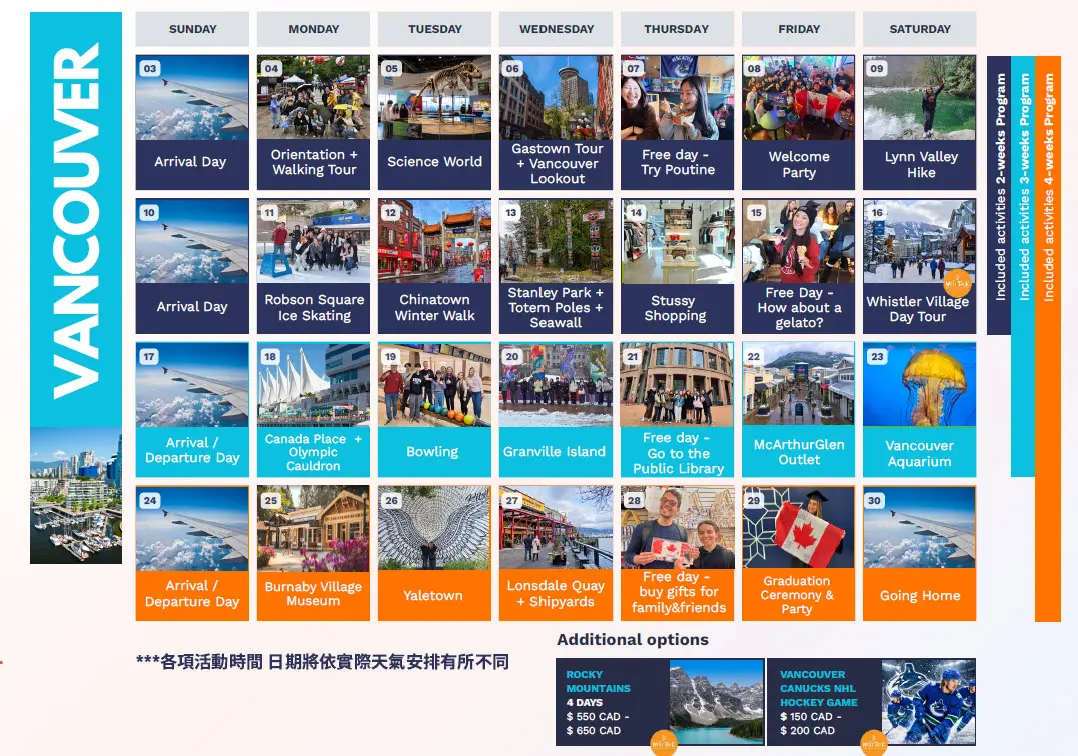Click orange badge on Rocky Mountains card
The height and width of the screenshot is (756, 1078).
click(x=664, y=743)
